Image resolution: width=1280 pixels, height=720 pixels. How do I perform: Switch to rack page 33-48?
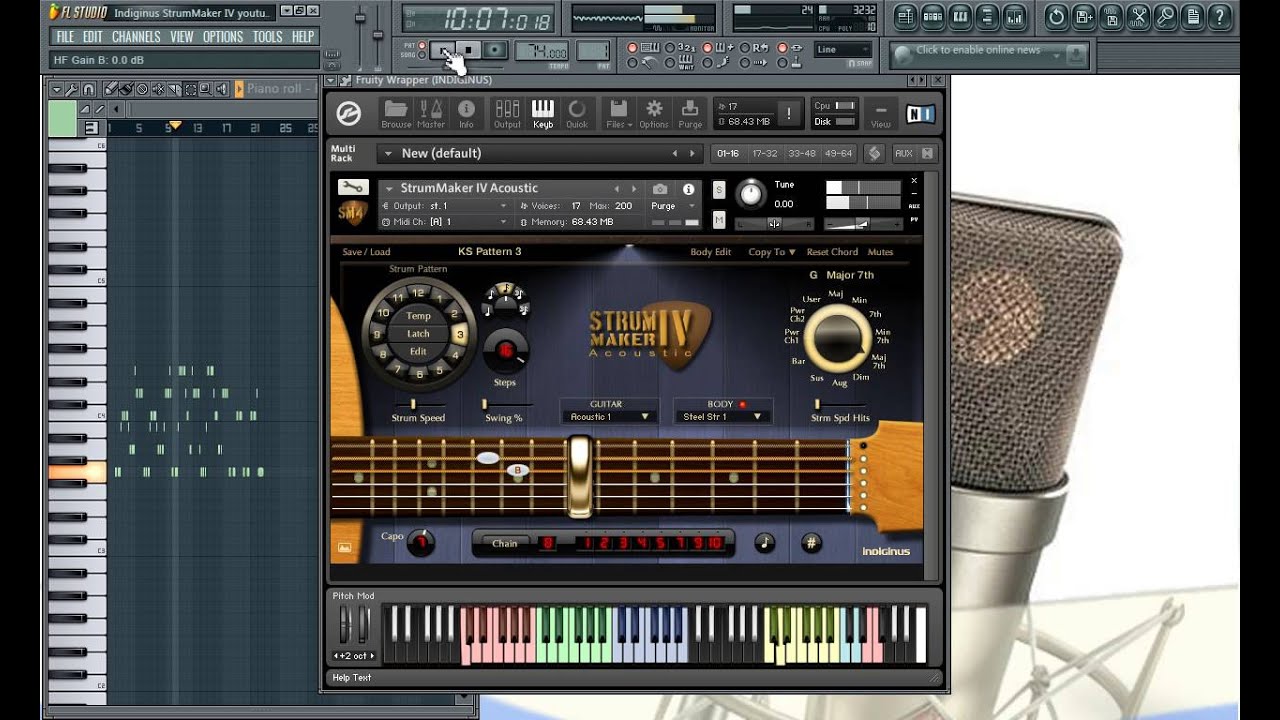802,153
